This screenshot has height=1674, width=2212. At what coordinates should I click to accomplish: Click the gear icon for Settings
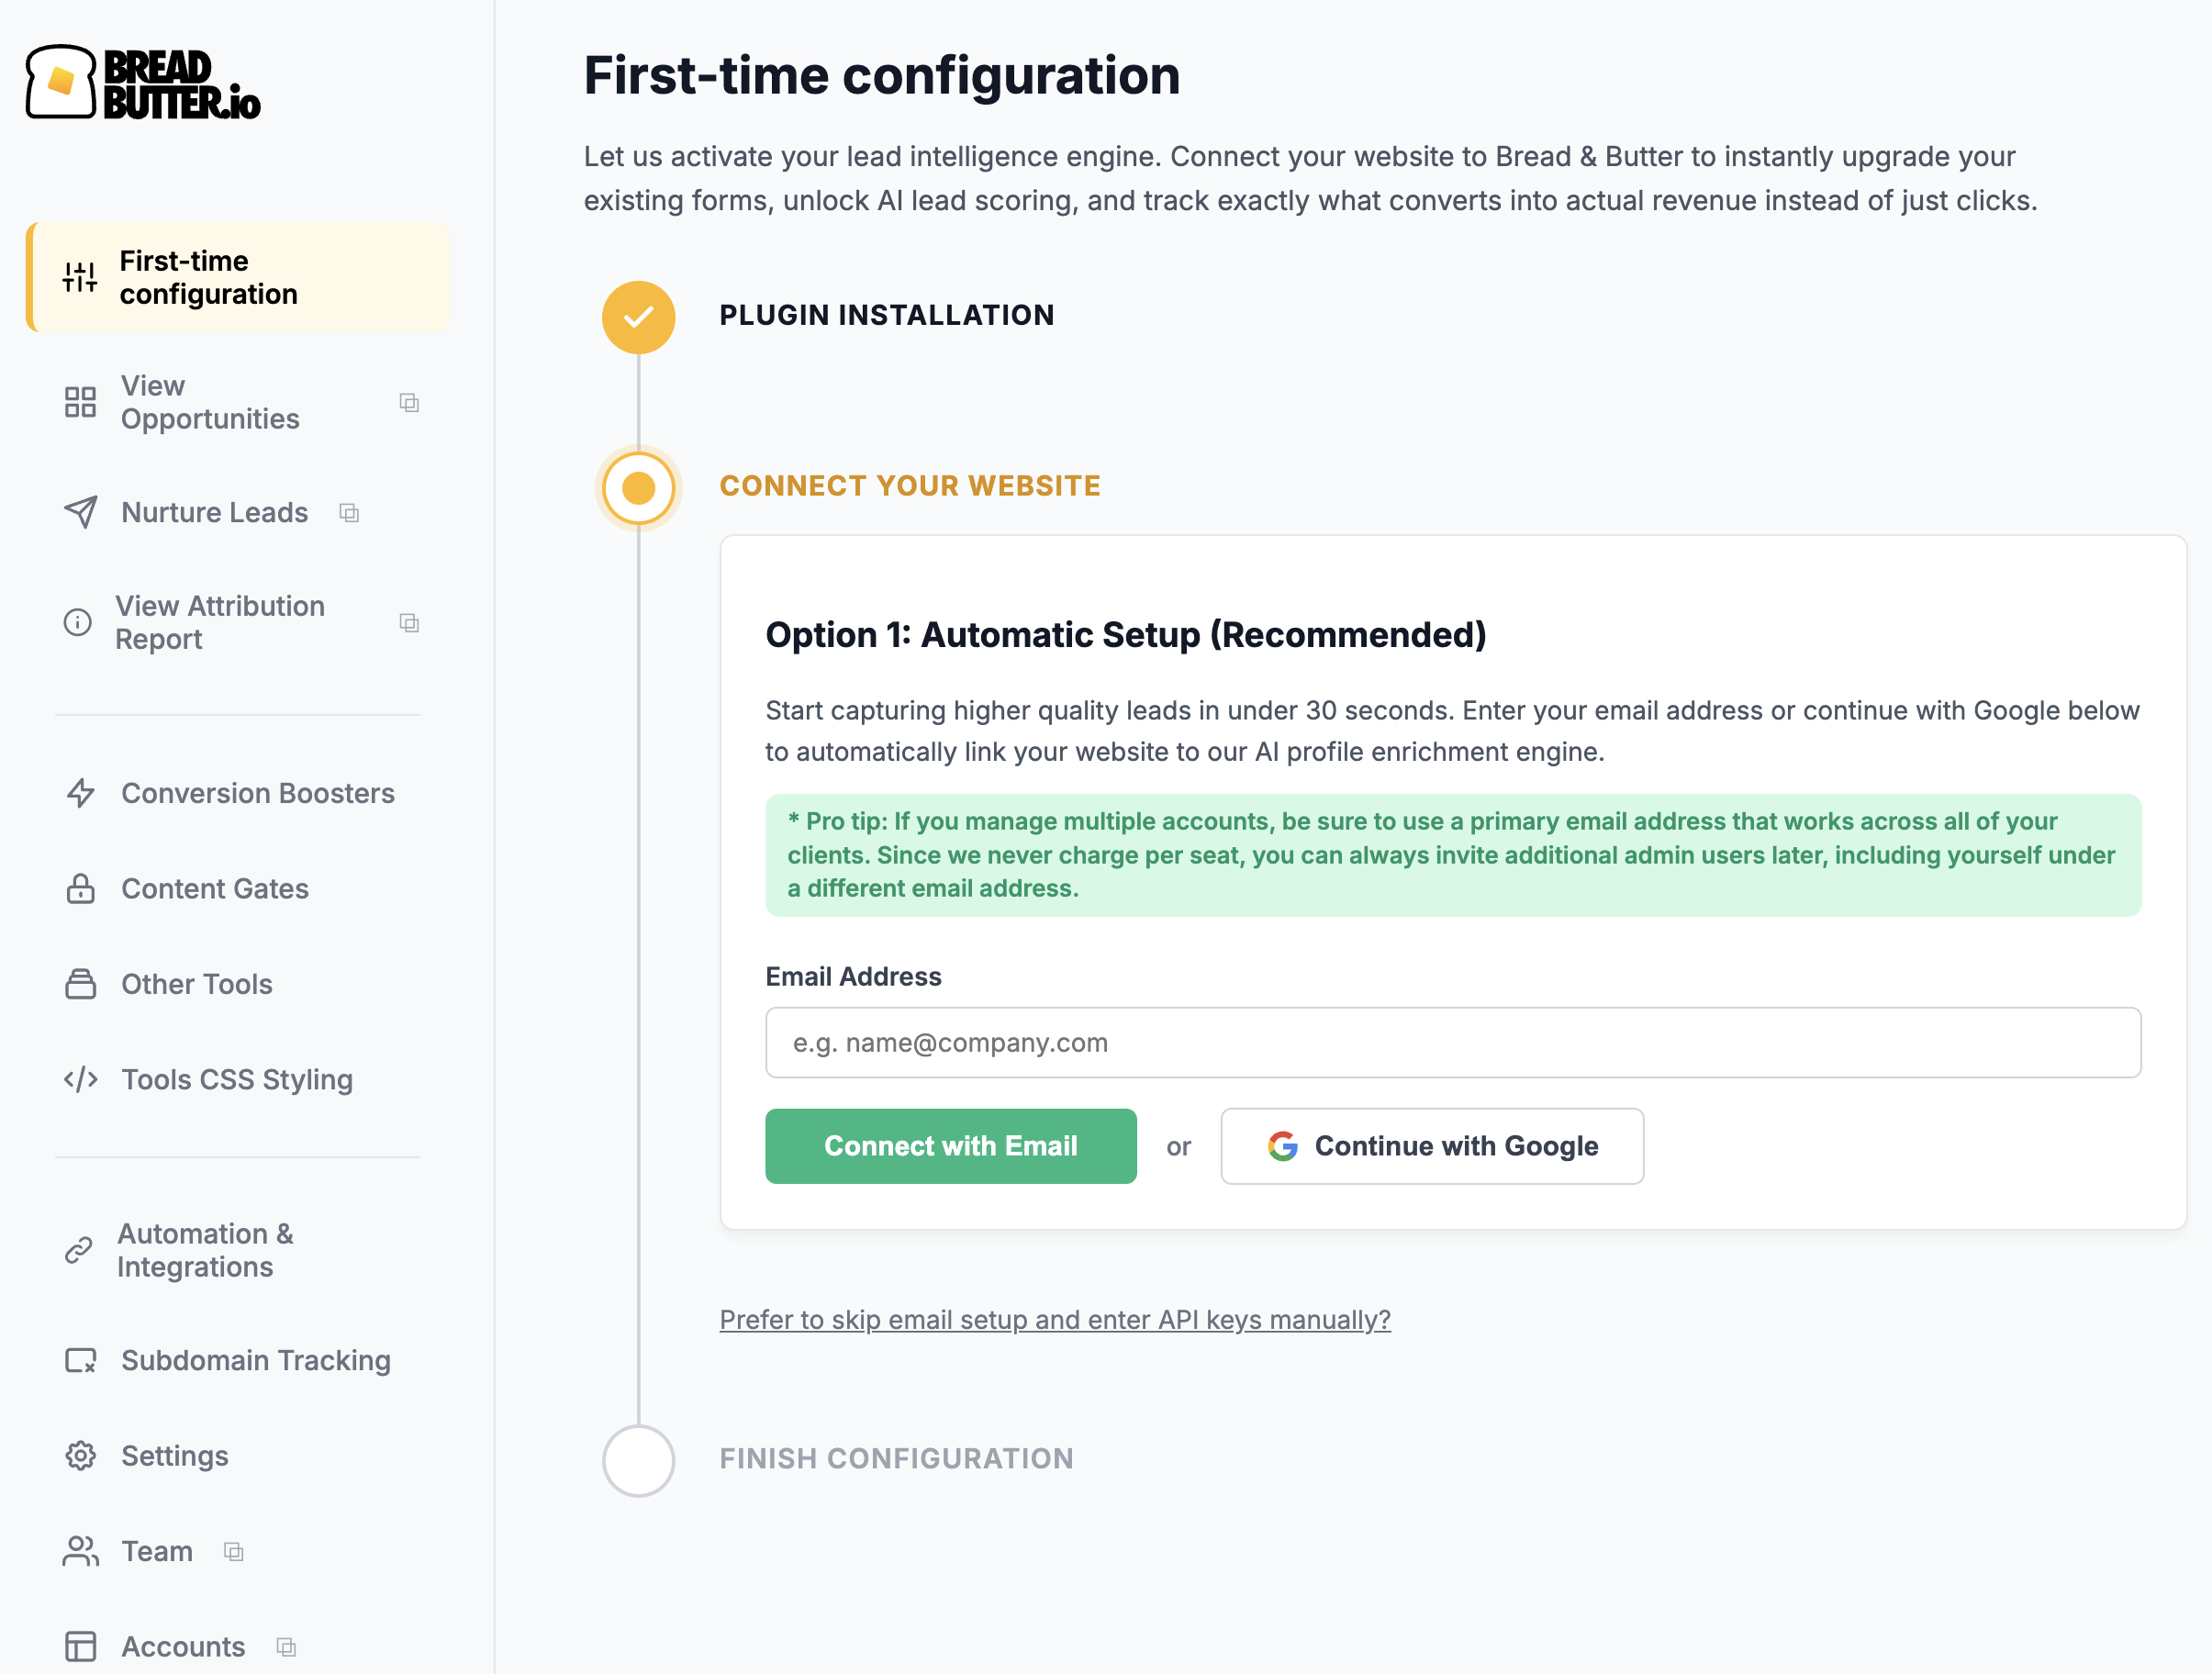point(80,1456)
